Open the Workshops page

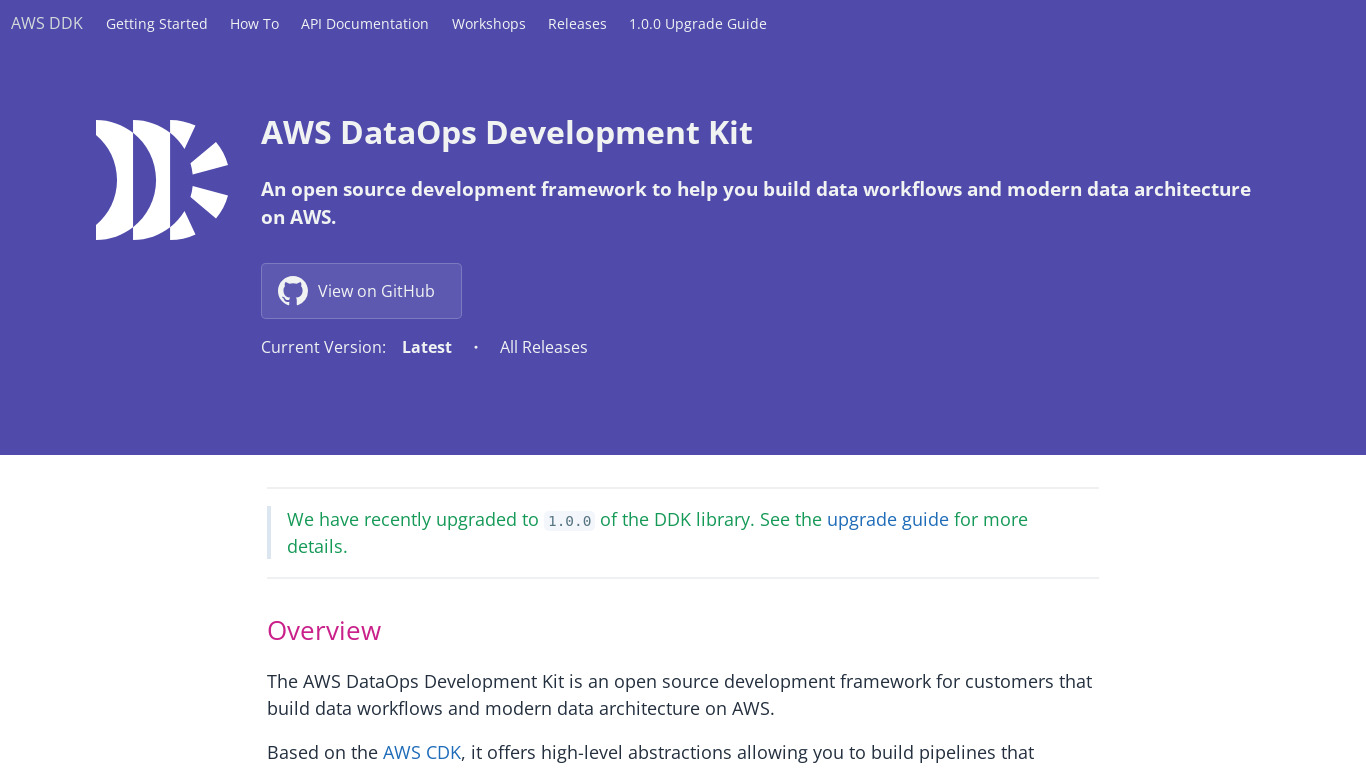(x=489, y=24)
